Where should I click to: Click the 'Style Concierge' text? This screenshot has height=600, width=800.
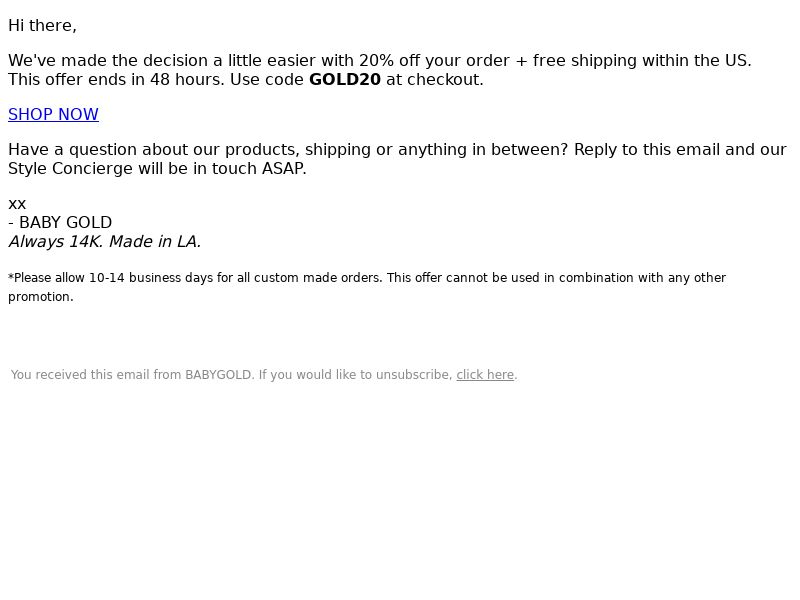[x=70, y=168]
